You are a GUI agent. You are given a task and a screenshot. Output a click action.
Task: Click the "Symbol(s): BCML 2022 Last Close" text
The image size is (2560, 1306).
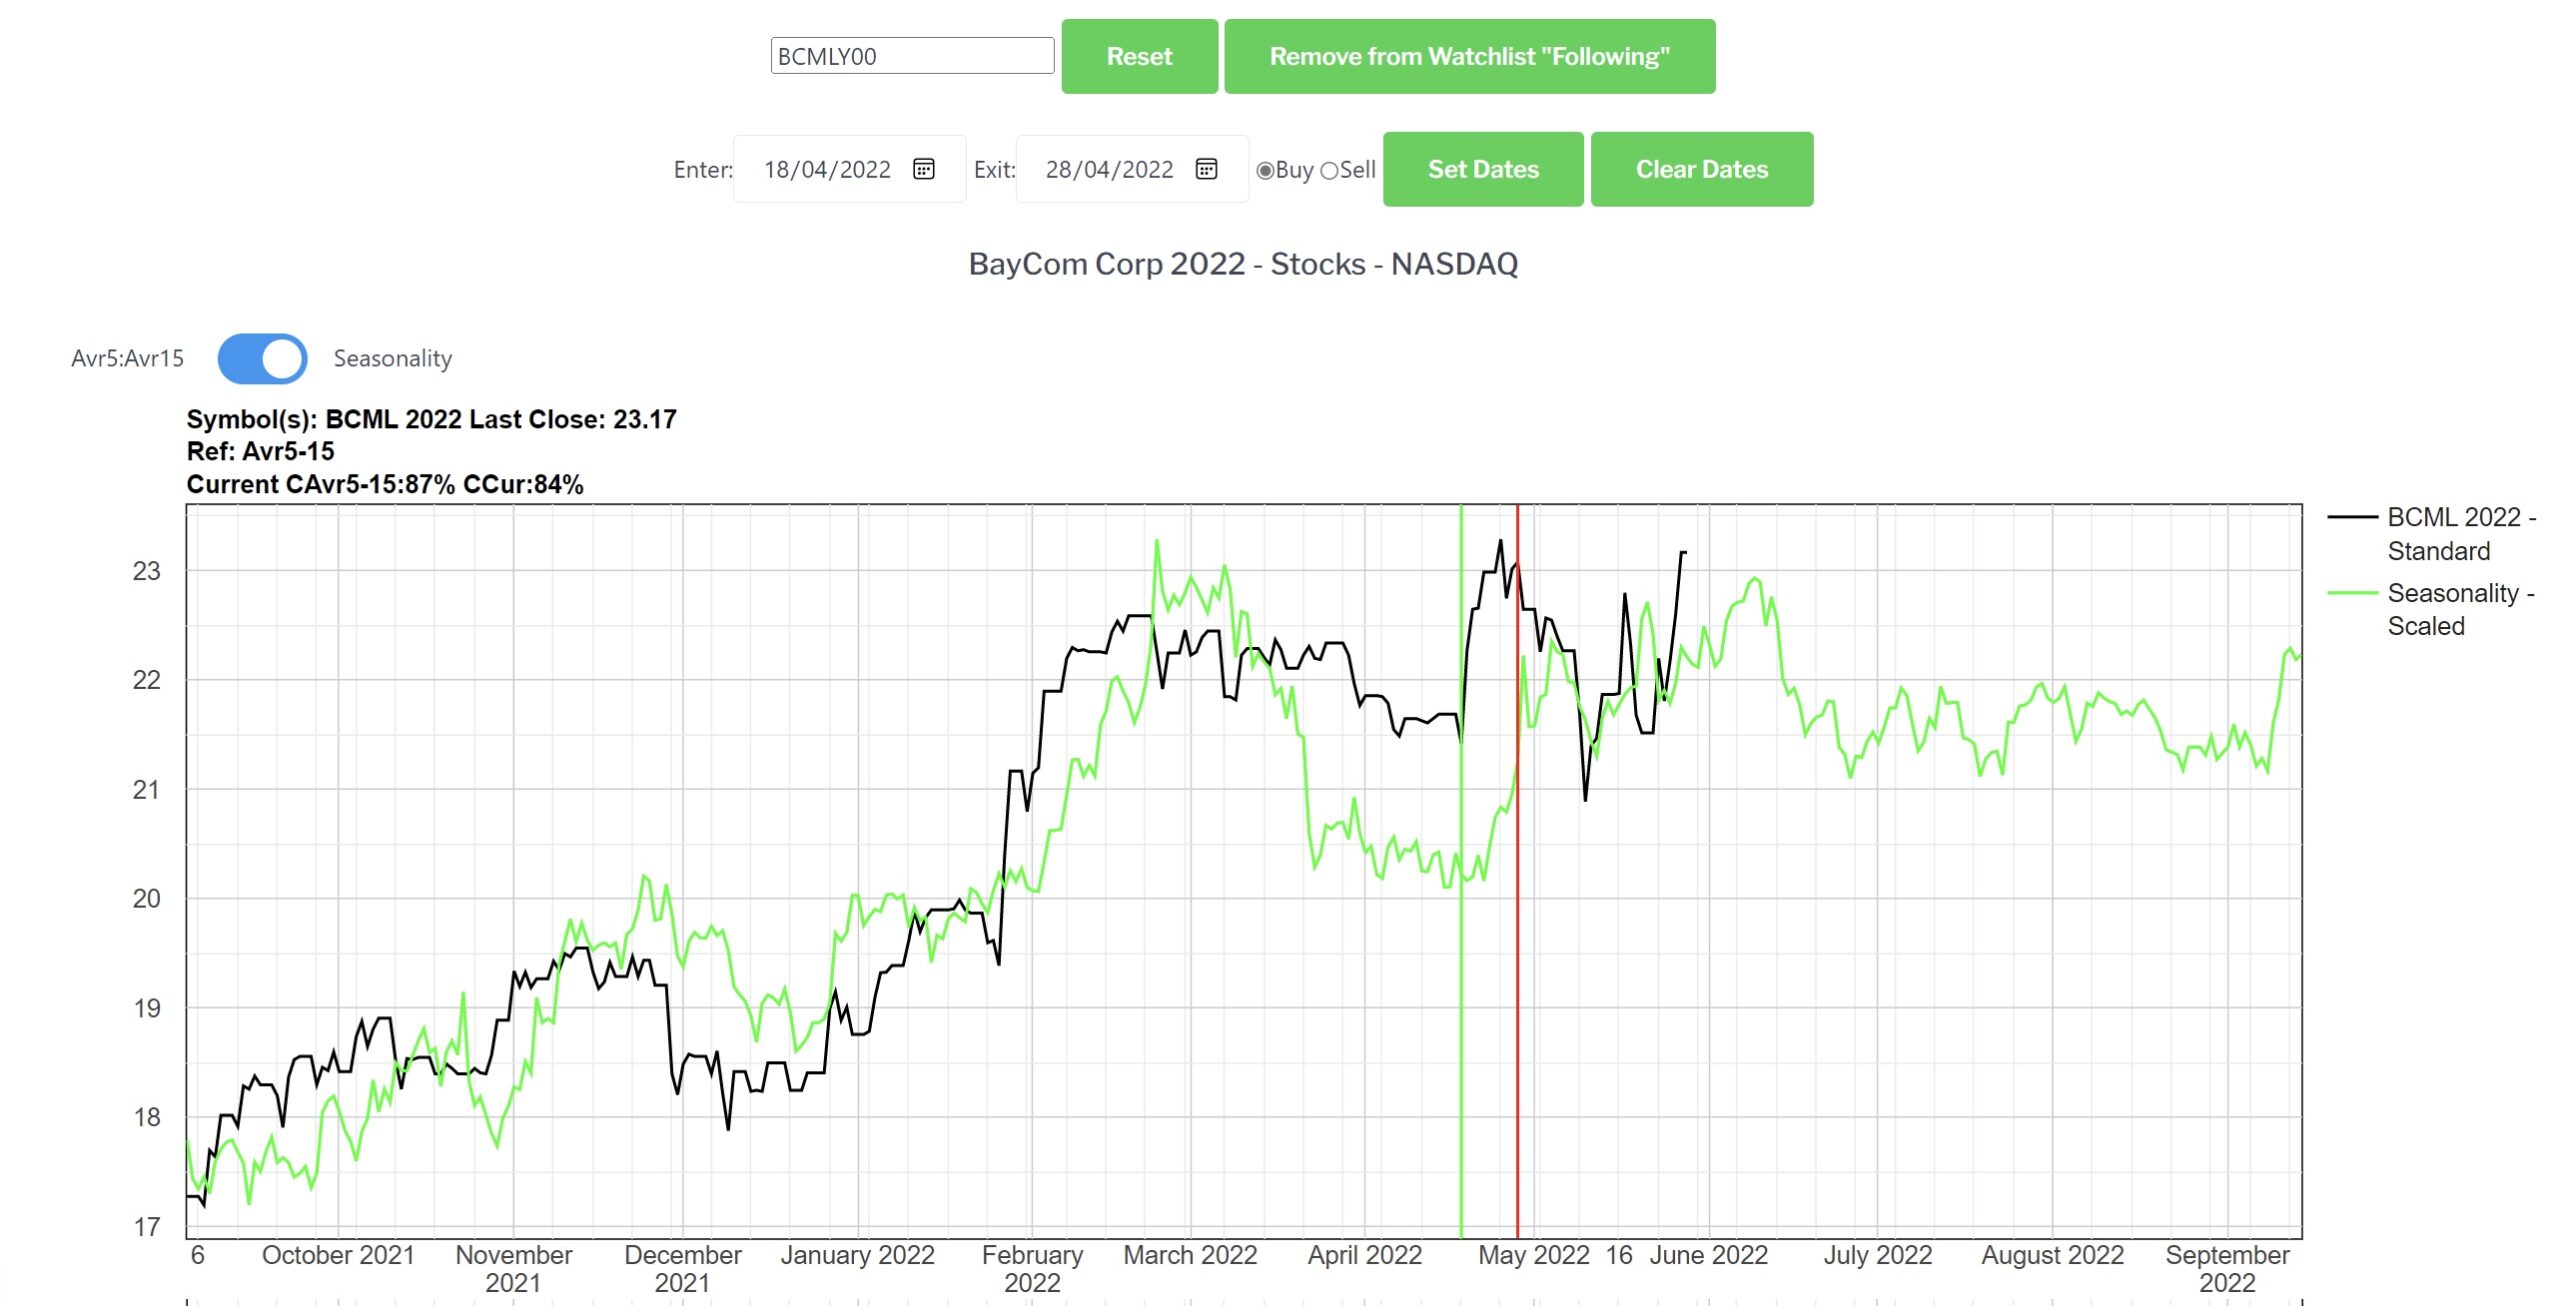[431, 419]
